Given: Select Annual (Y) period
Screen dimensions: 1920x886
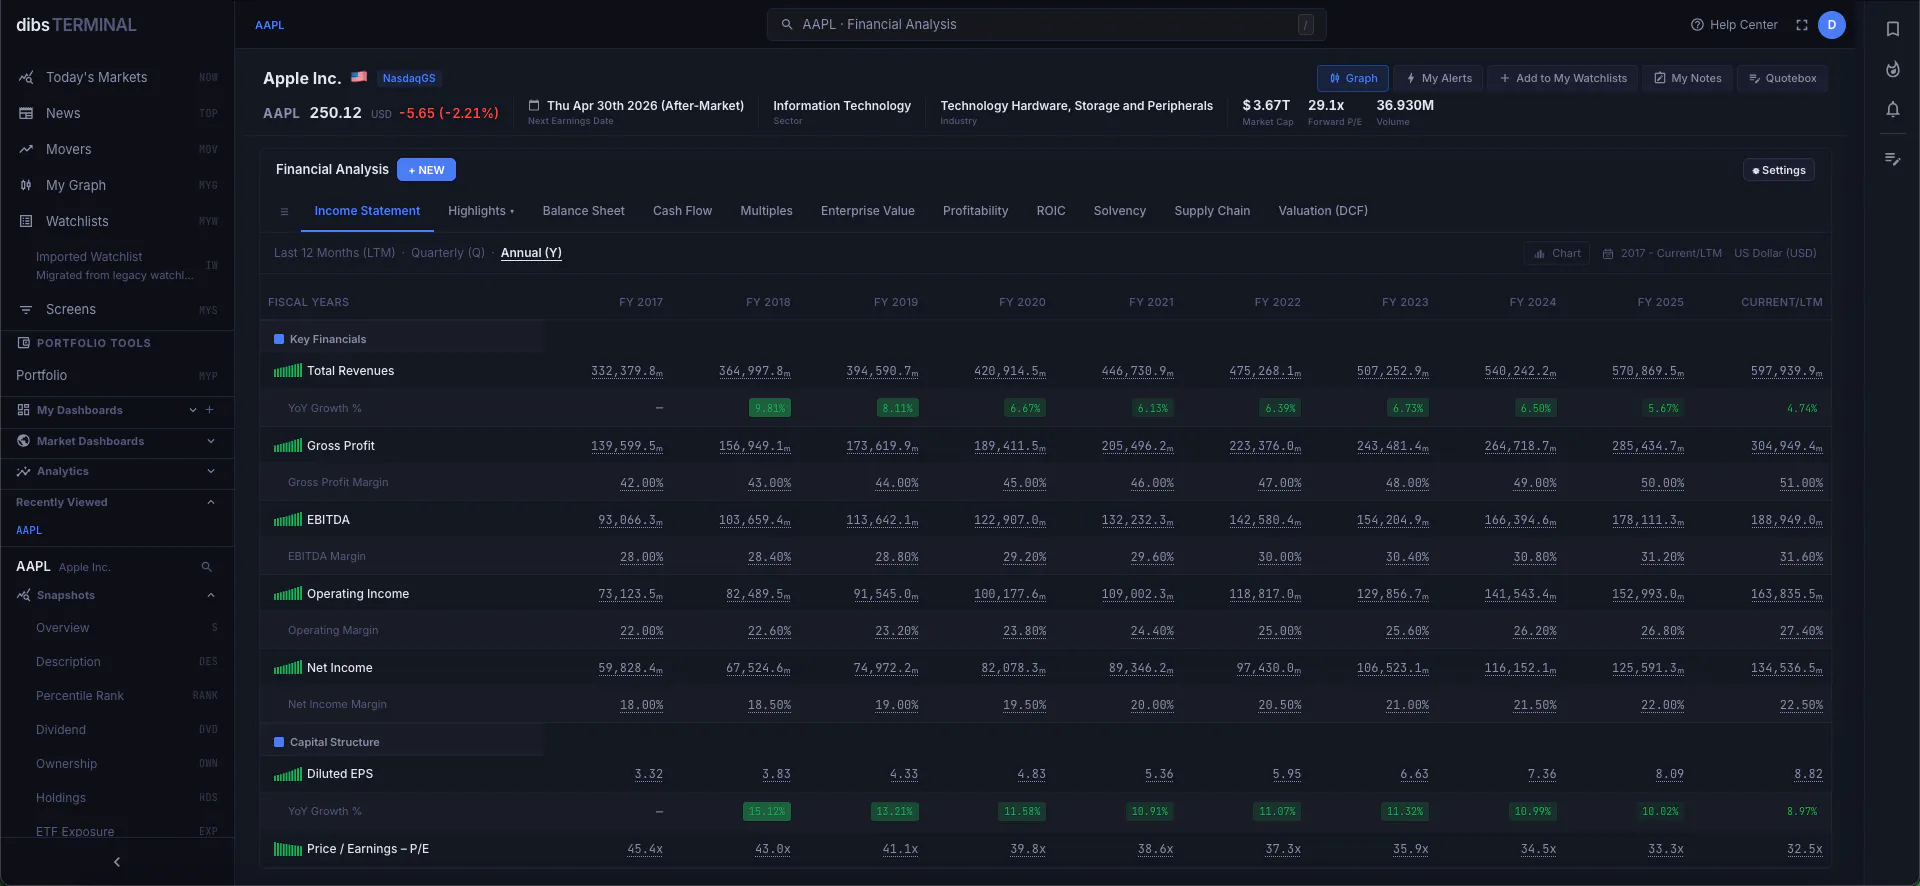Looking at the screenshot, I should [531, 253].
